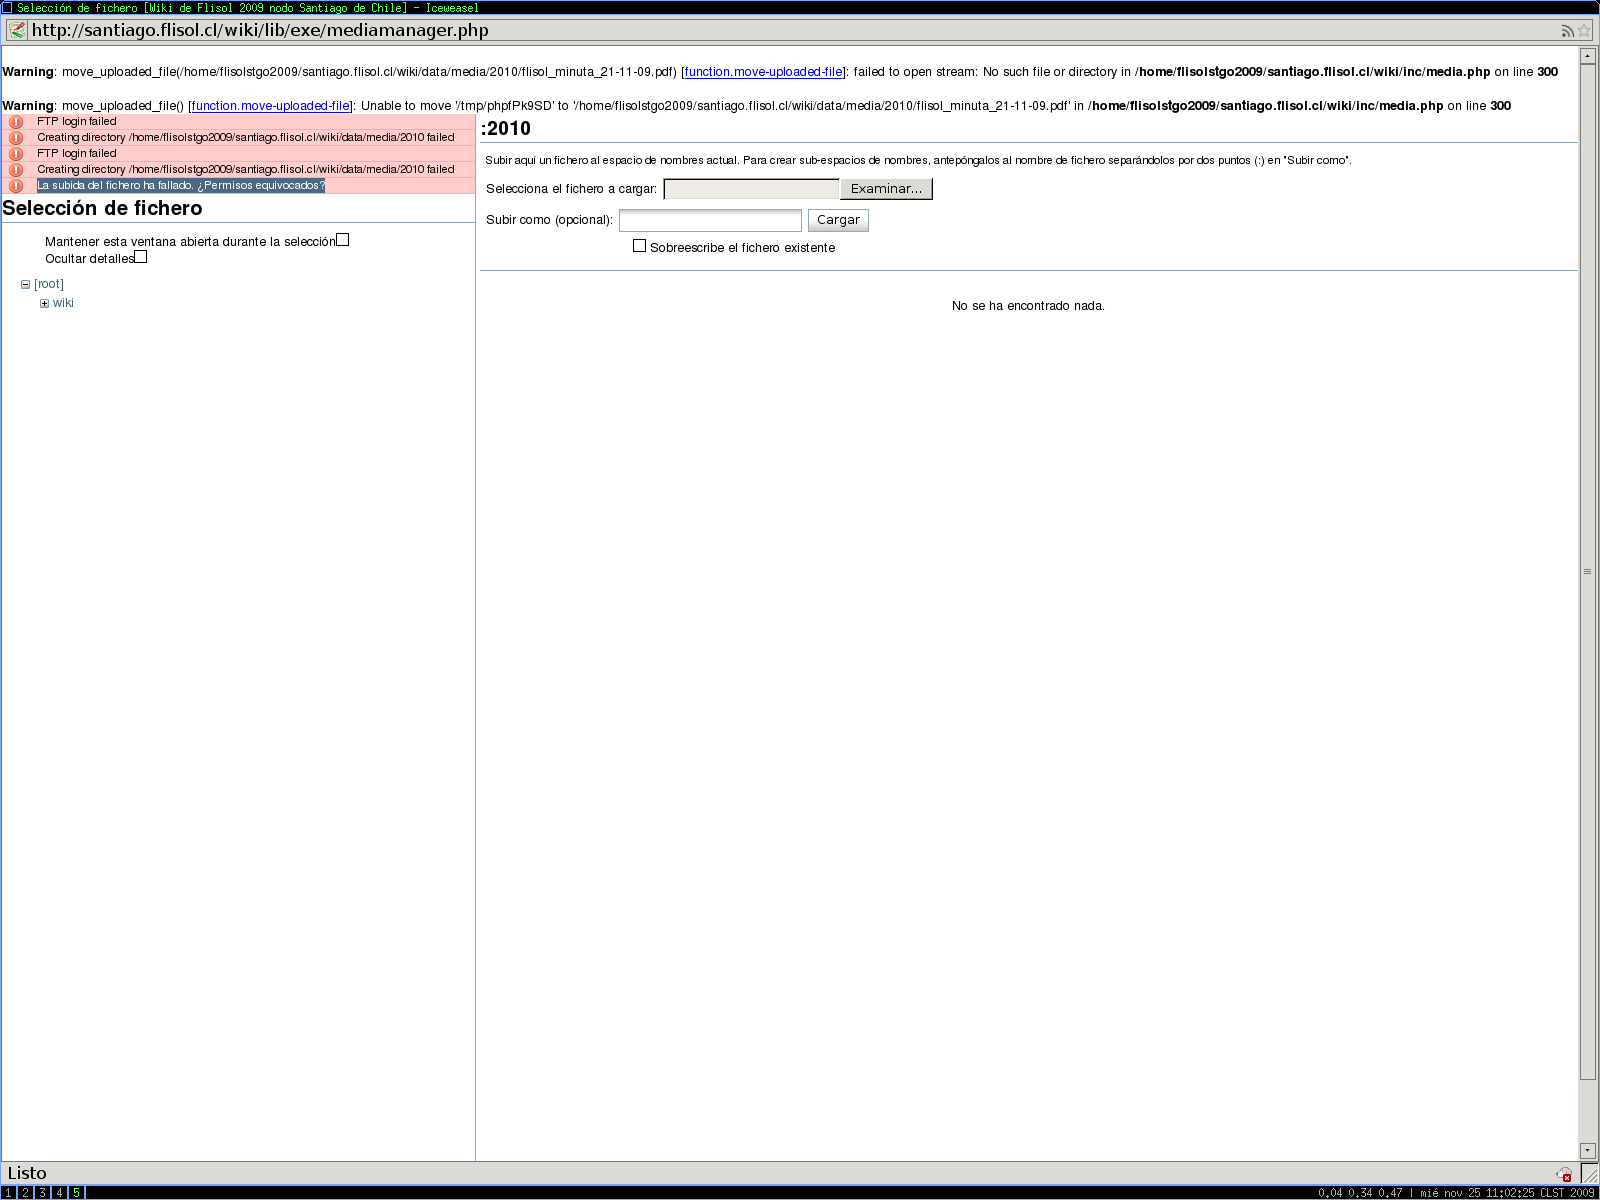The width and height of the screenshot is (1600, 1200).
Task: Click the Subir como (opcional) text field
Action: (x=710, y=220)
